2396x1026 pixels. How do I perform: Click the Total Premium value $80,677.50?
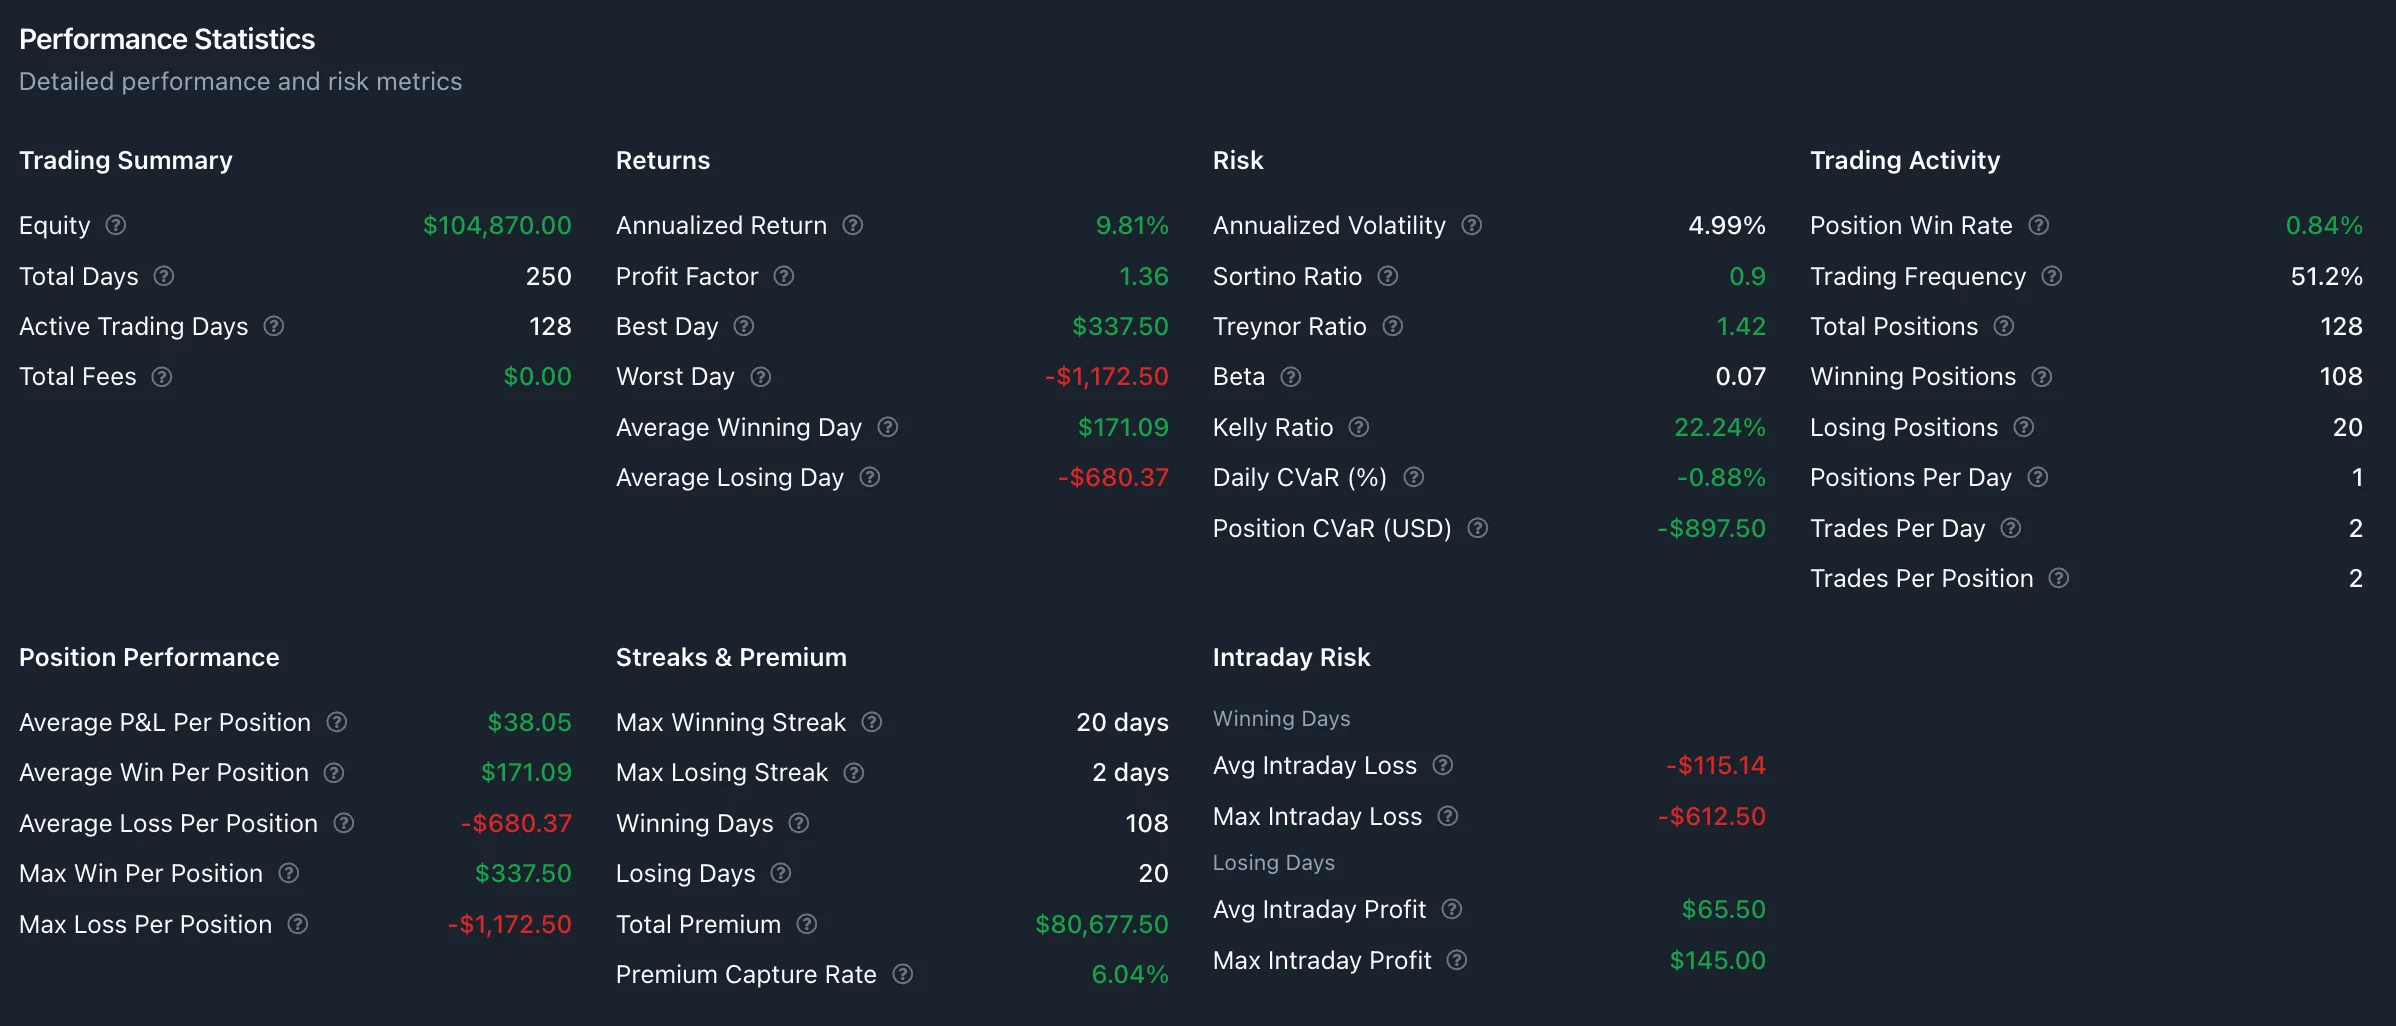click(x=1101, y=924)
